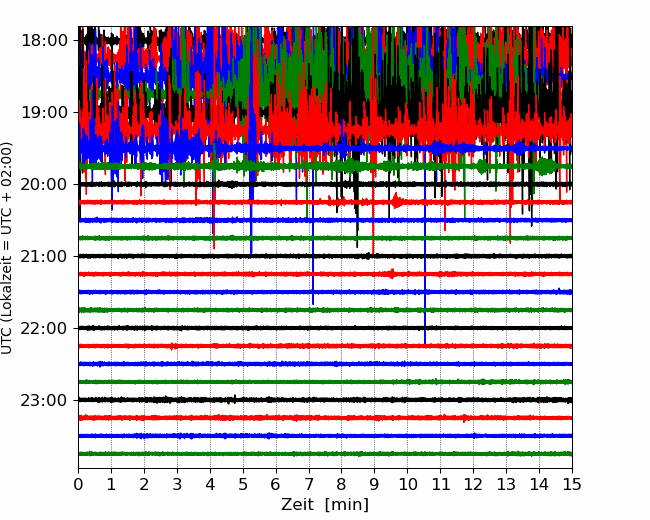This screenshot has height=520, width=650.
Task: Click the red trace just below 22:00
Action: [325, 346]
